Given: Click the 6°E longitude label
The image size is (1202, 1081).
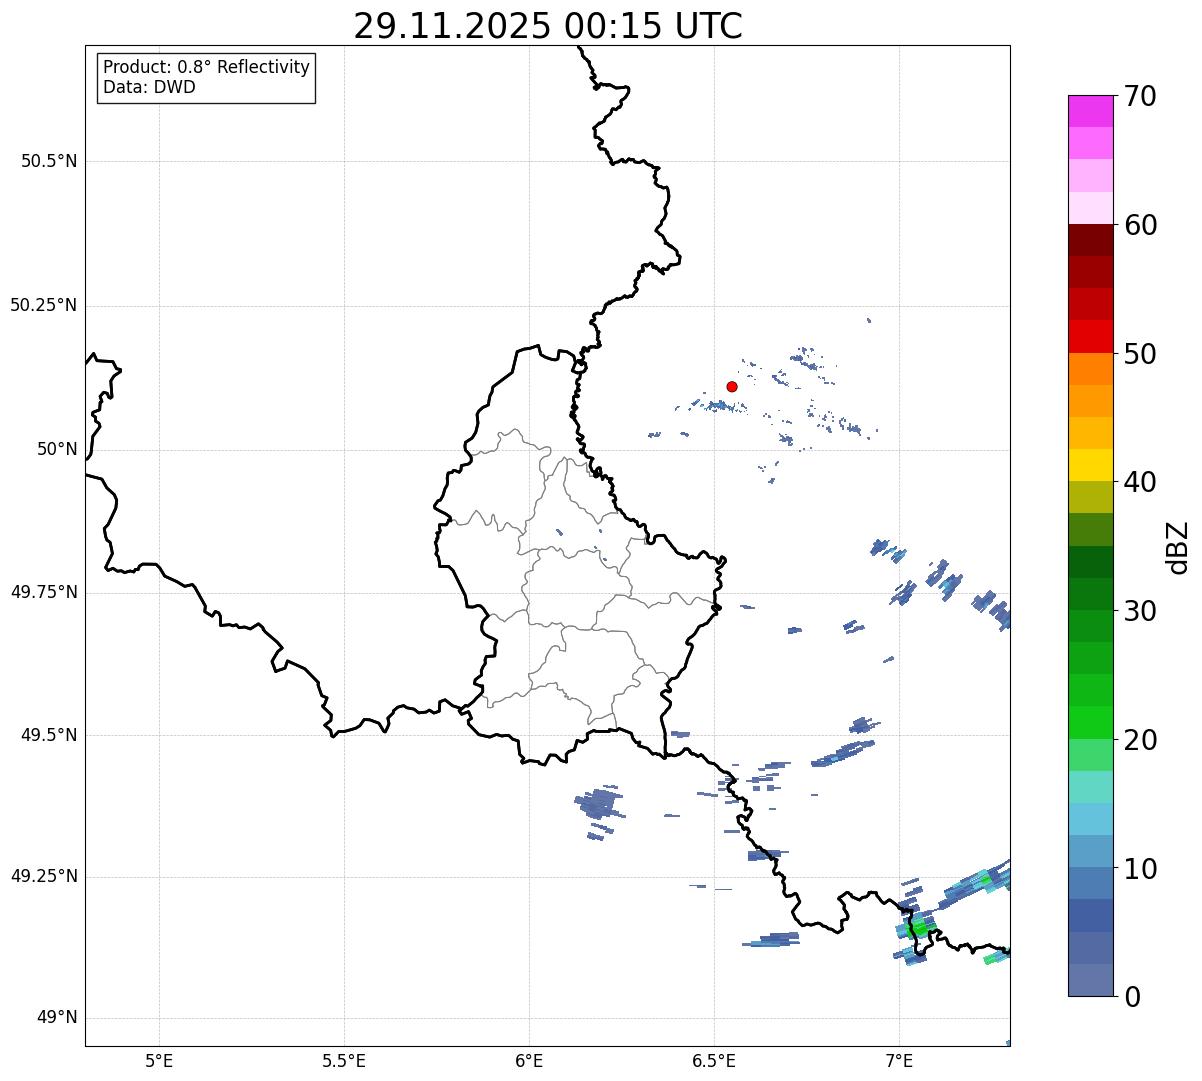Looking at the screenshot, I should (529, 1060).
